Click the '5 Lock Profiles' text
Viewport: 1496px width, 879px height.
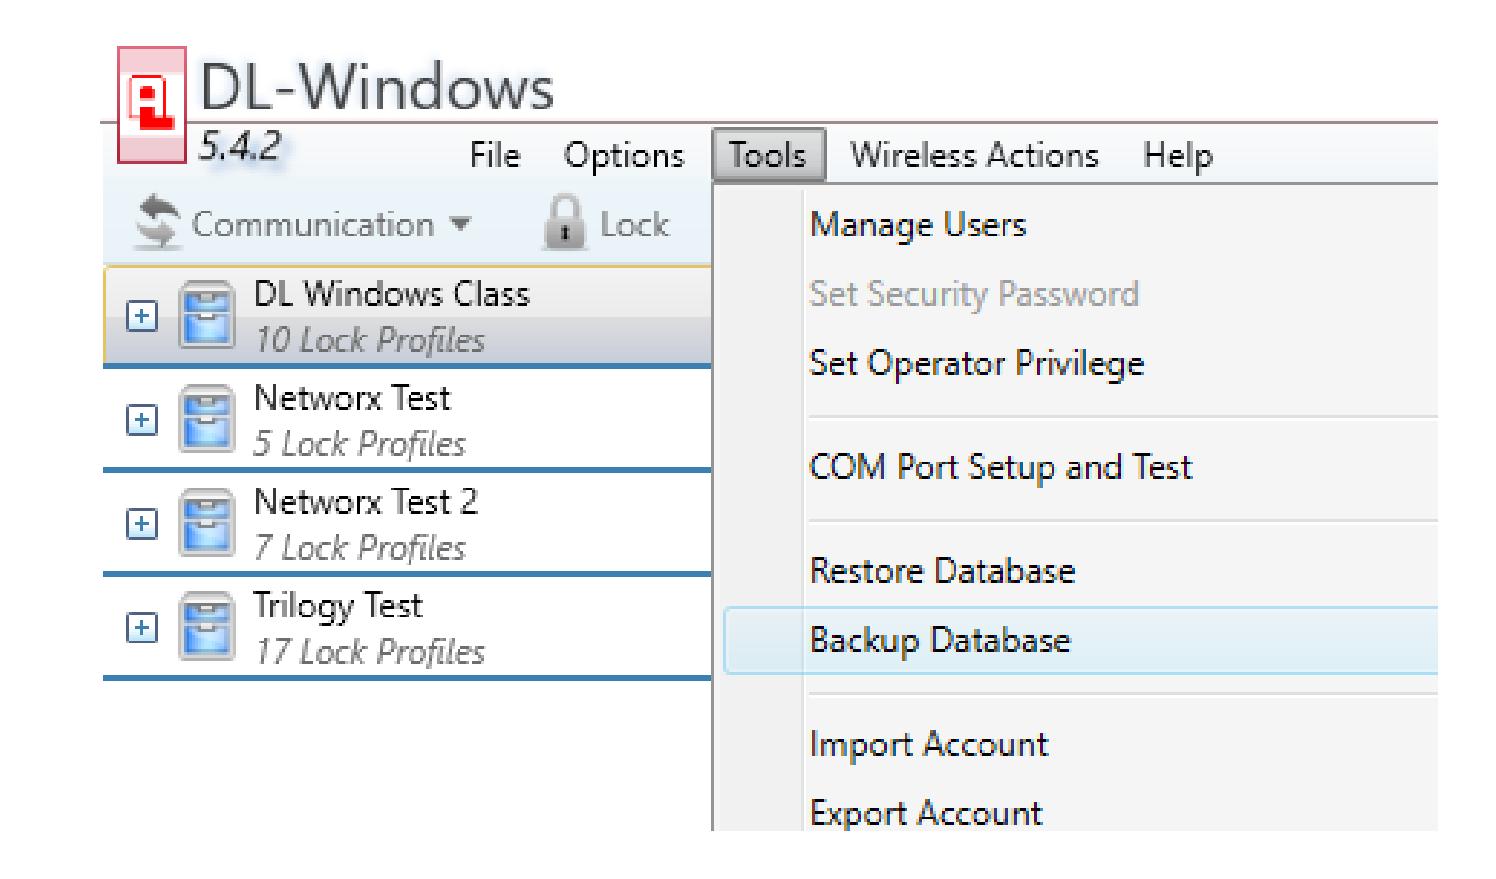(x=359, y=444)
